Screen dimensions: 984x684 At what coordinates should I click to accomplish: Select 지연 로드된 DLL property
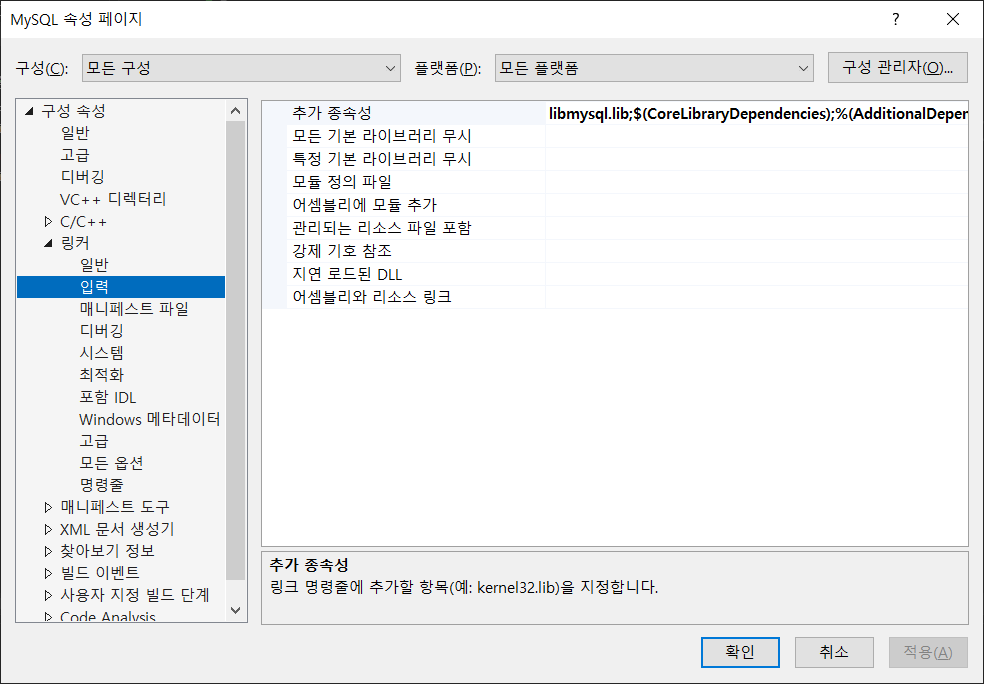[615, 274]
